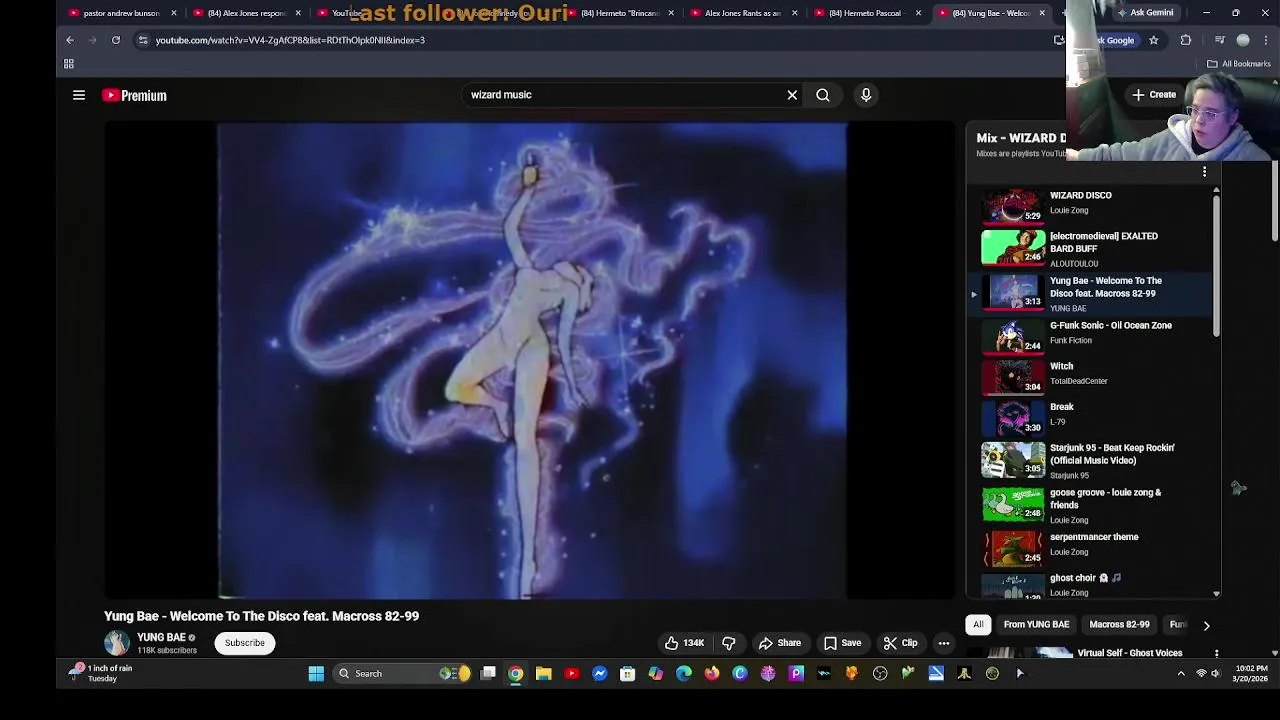The height and width of the screenshot is (720, 1280).
Task: View site information icon in address bar
Action: [143, 40]
